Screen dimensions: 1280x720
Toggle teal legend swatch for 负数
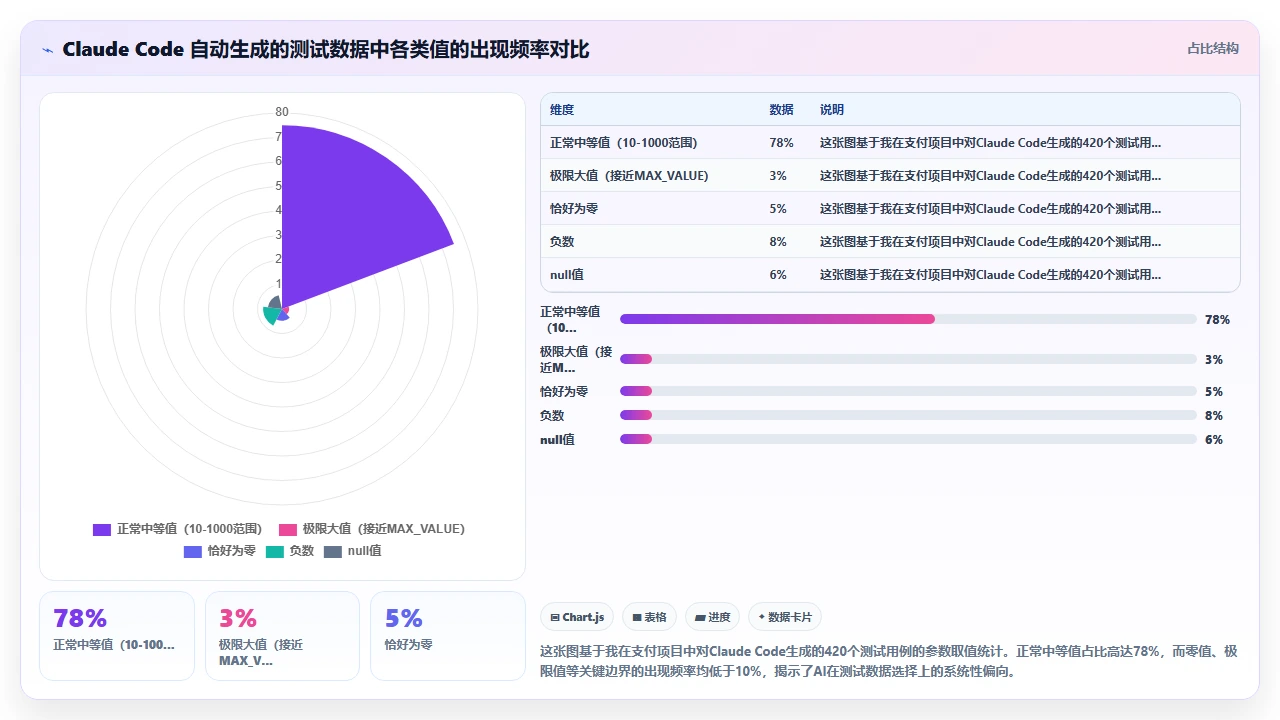(275, 551)
